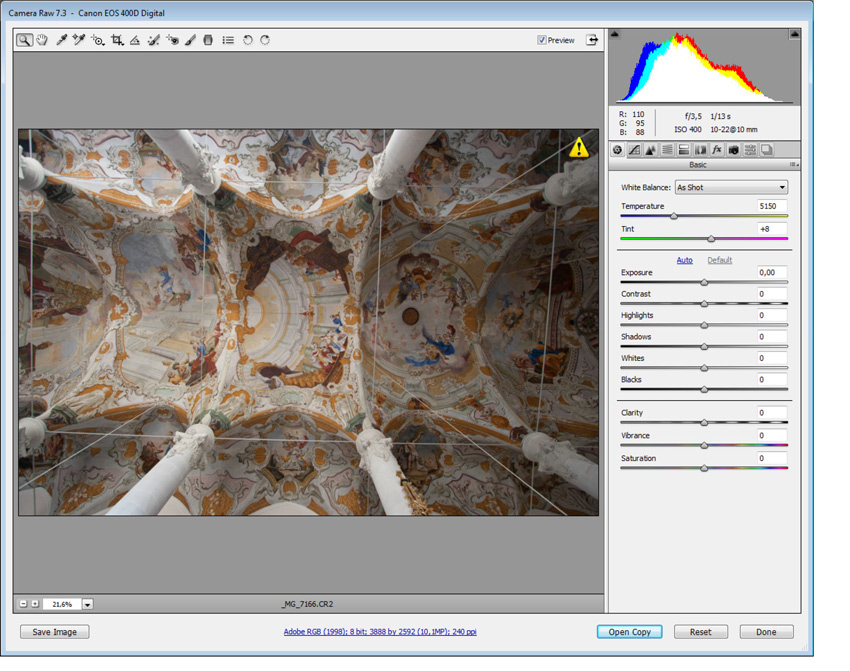Click the yellow warning triangle on image
This screenshot has height=671, width=850.
(579, 149)
